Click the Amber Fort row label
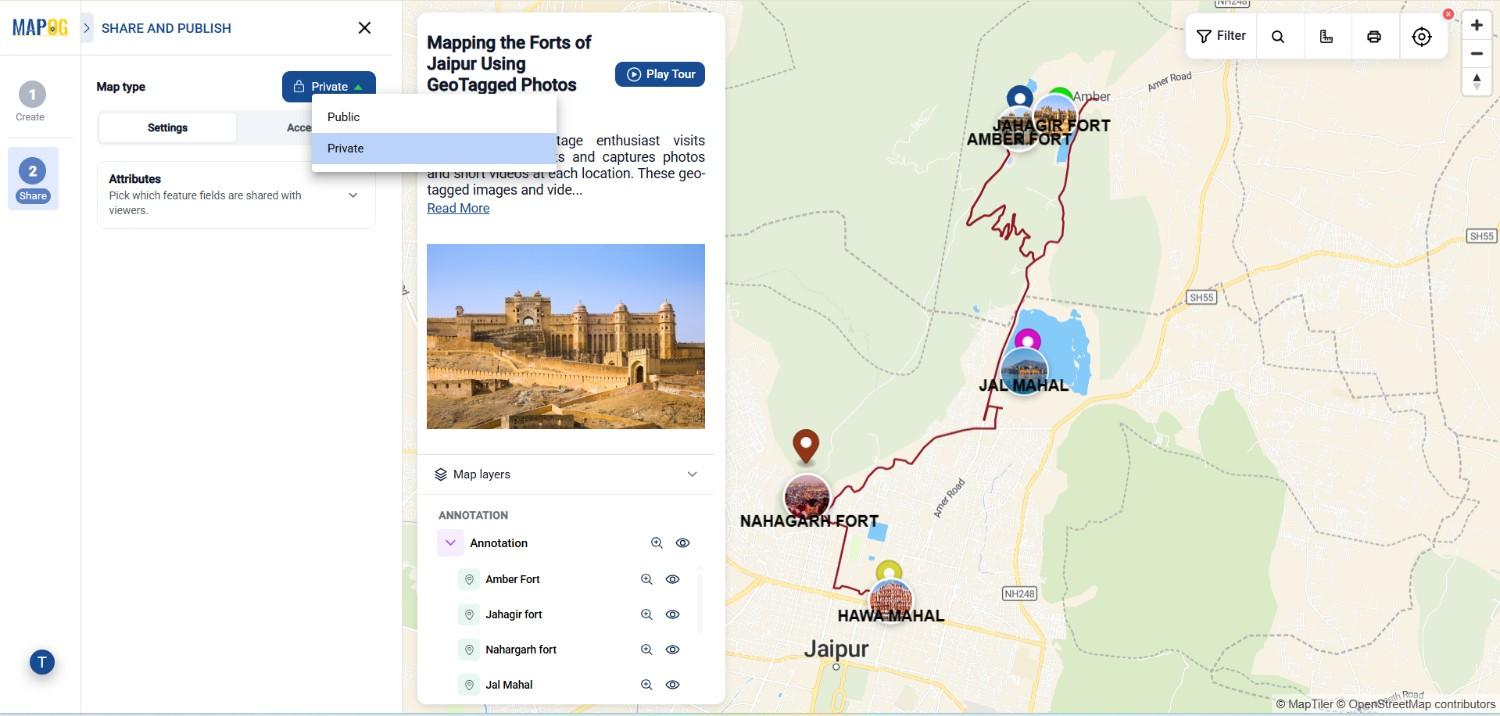This screenshot has height=716, width=1500. [513, 579]
